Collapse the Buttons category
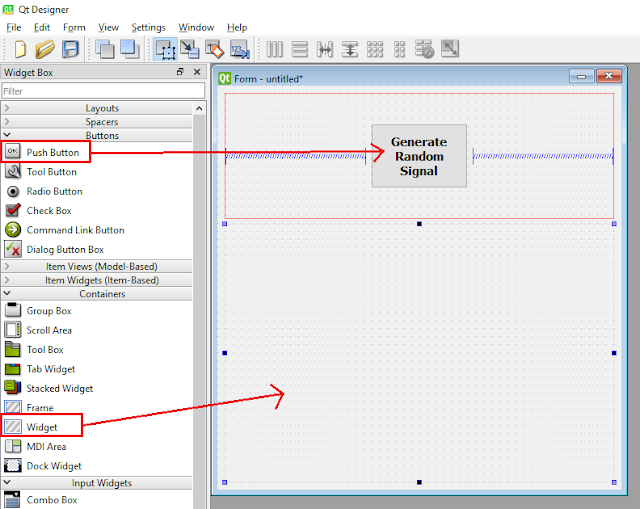Viewport: 640px width, 509px height. [97, 135]
